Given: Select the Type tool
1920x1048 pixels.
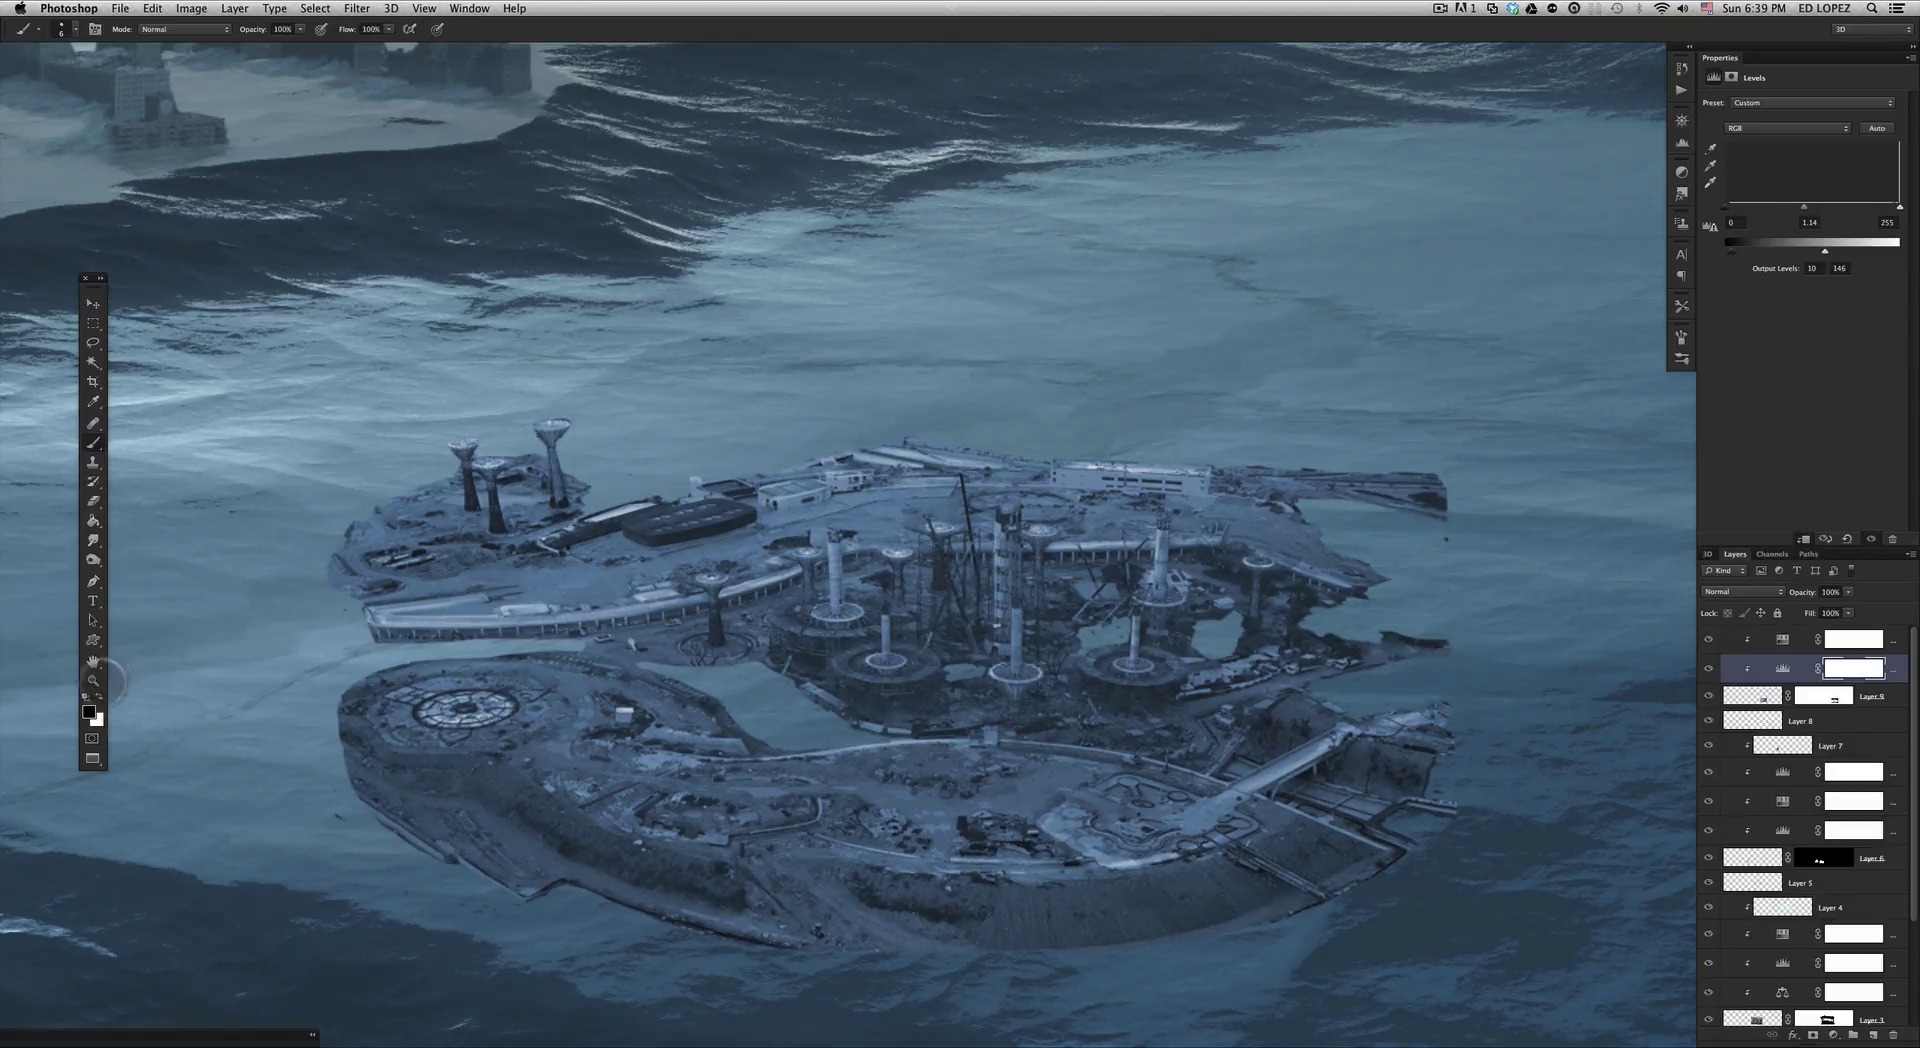Looking at the screenshot, I should click(x=93, y=601).
